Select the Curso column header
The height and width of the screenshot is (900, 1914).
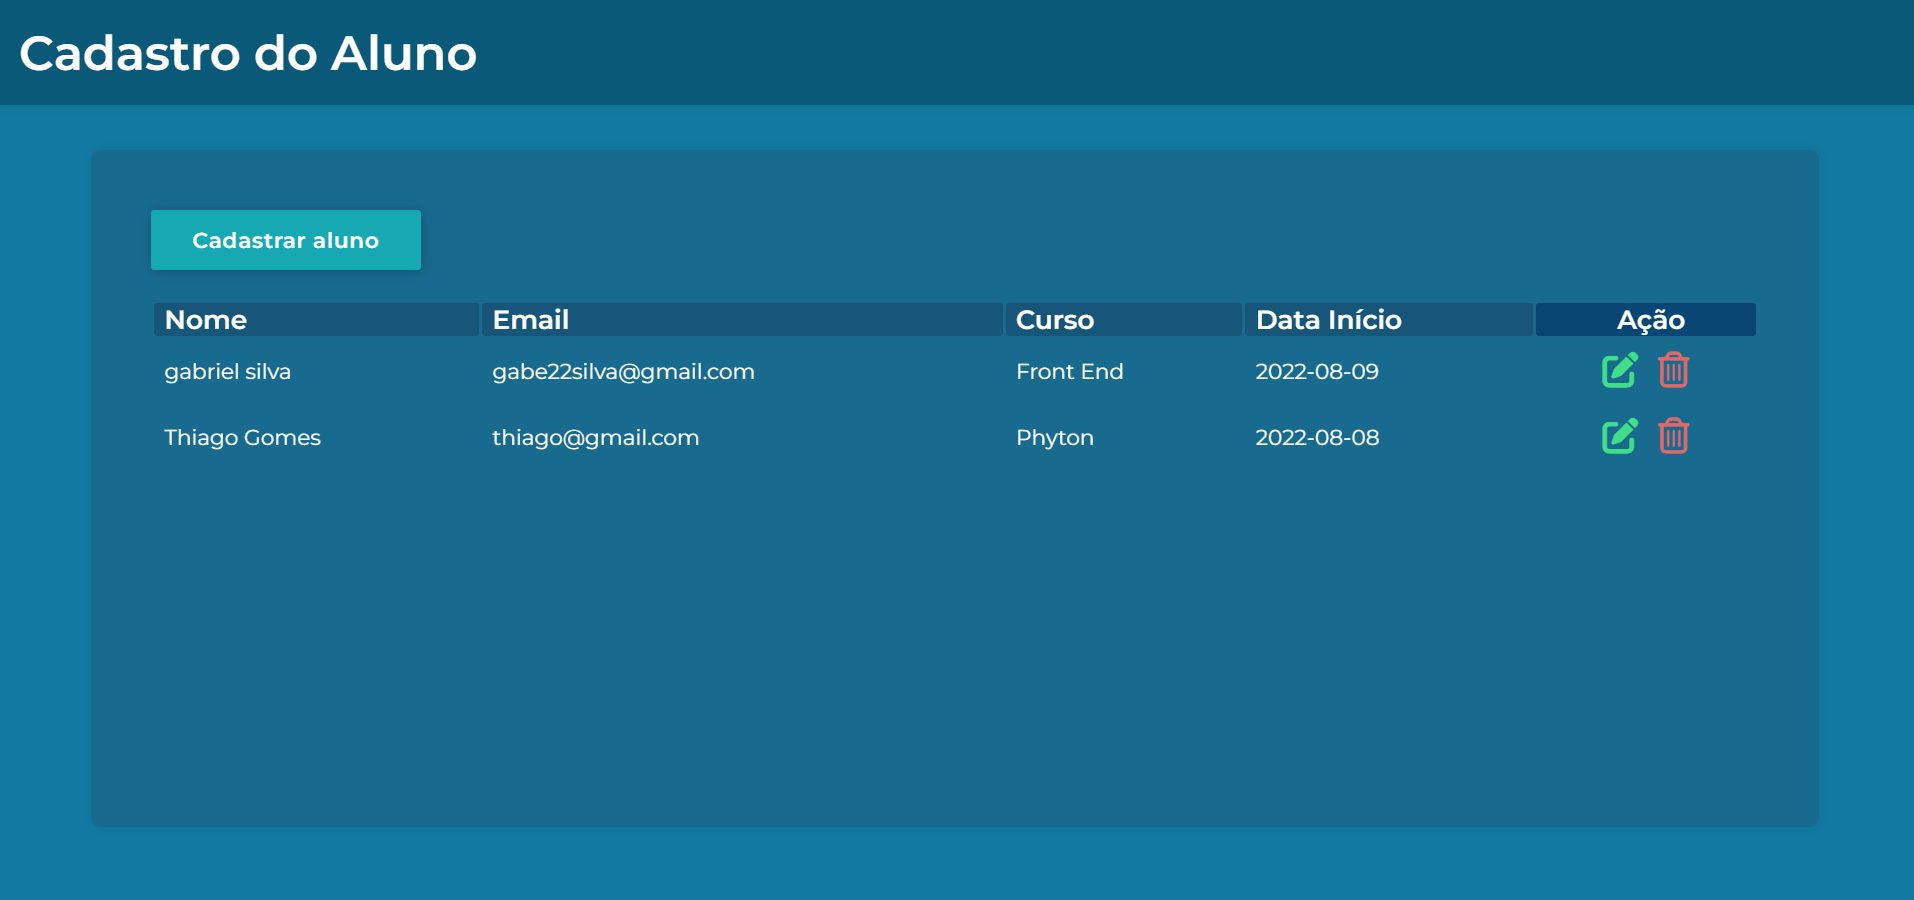click(x=1054, y=320)
